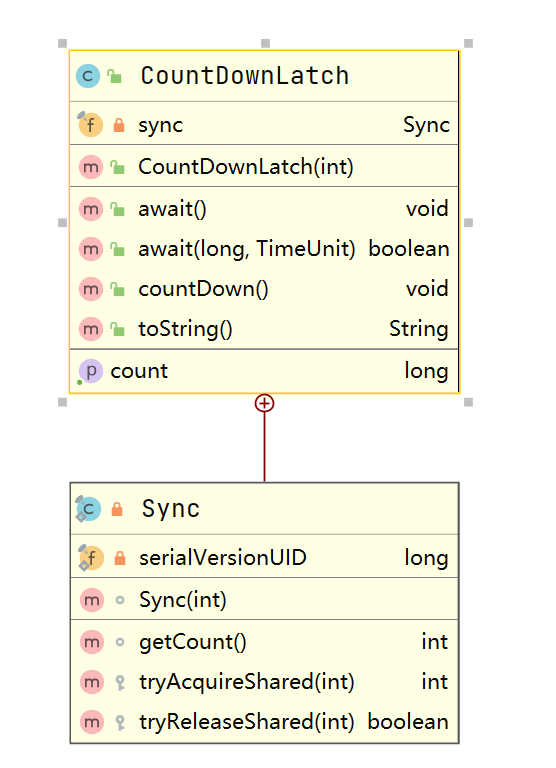Select the await() method row

coord(264,209)
